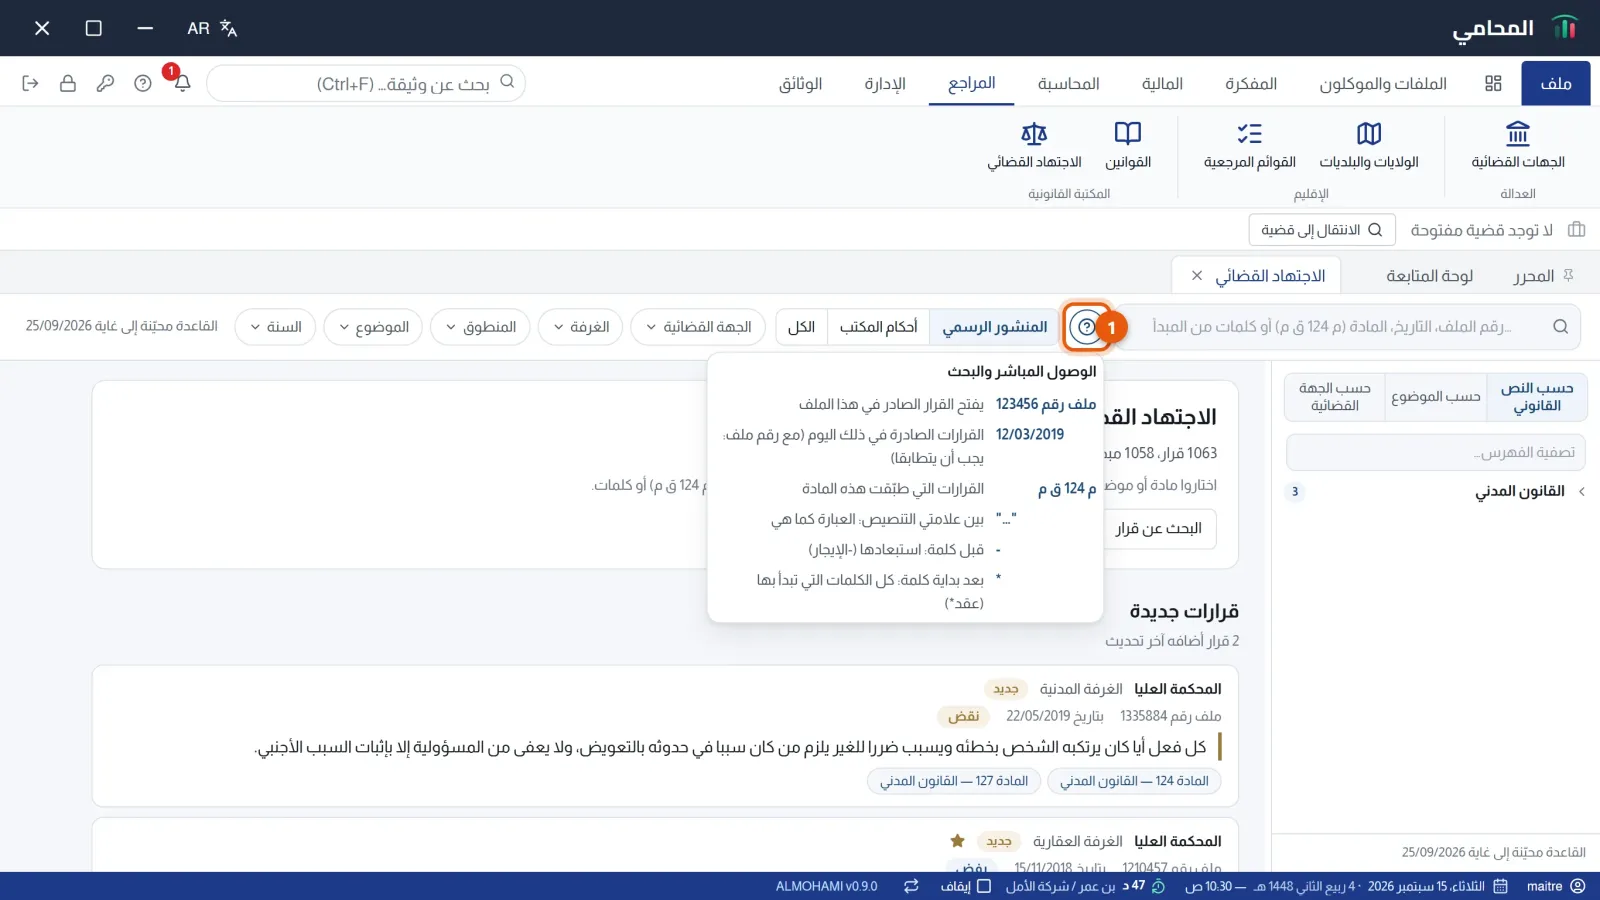This screenshot has width=1600, height=900.
Task: Open the ملف menu
Action: click(x=1555, y=83)
